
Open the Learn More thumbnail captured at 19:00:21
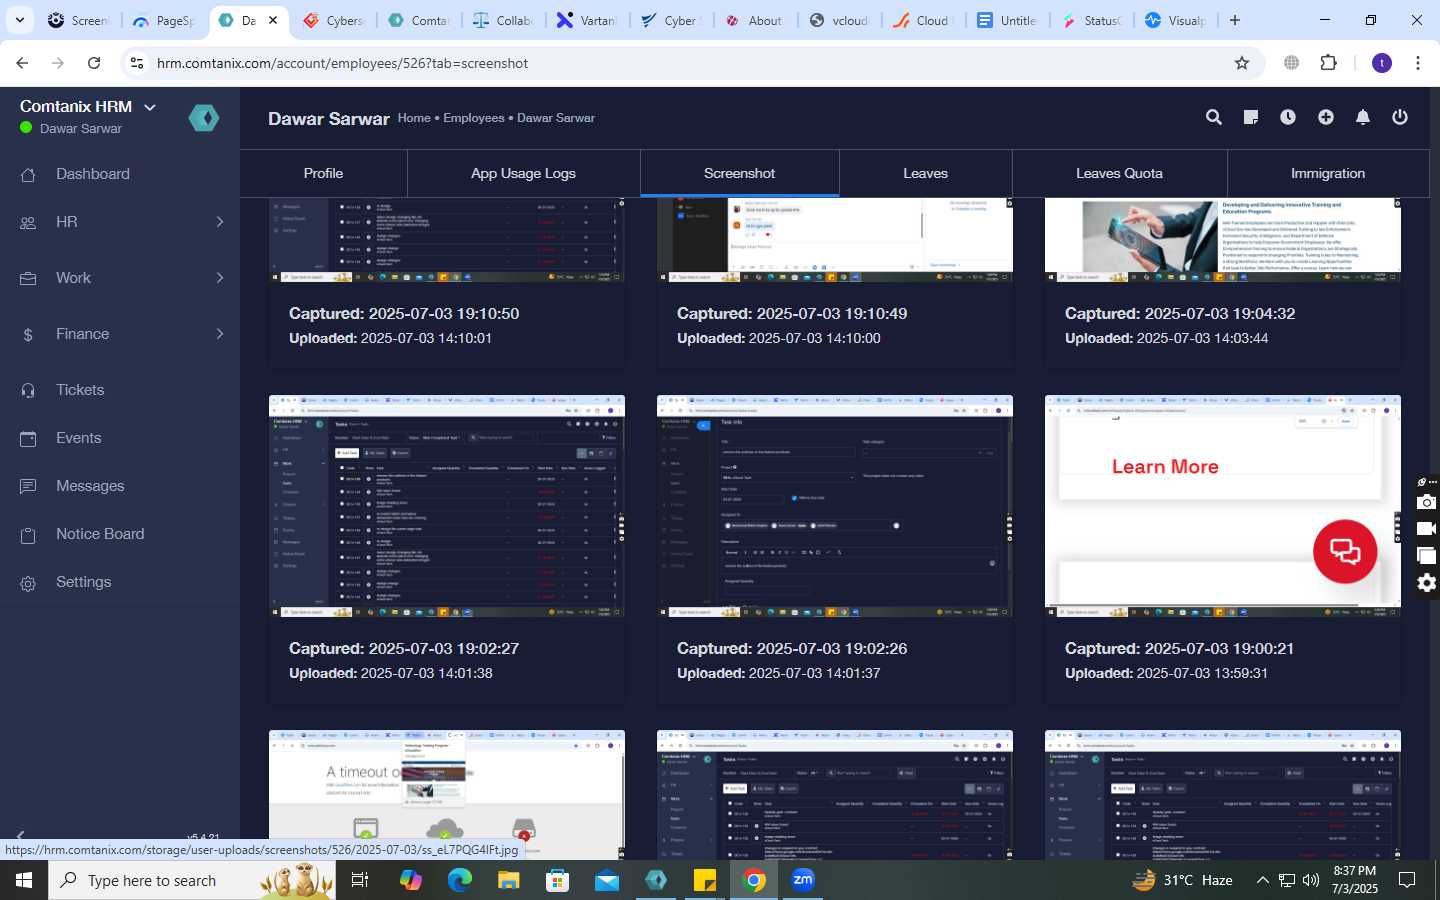pos(1223,506)
